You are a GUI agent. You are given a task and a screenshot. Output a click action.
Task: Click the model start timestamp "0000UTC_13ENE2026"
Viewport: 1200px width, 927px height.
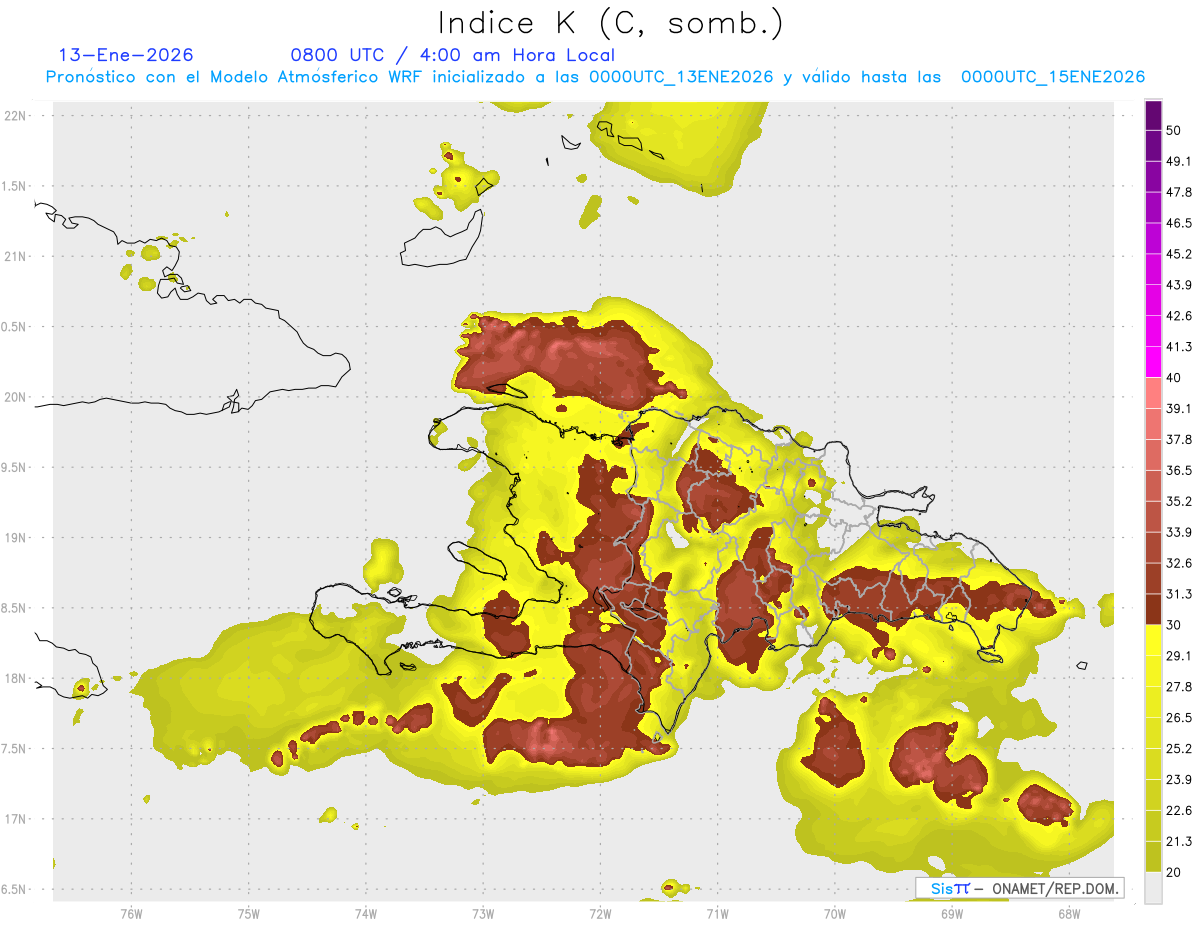tap(680, 77)
